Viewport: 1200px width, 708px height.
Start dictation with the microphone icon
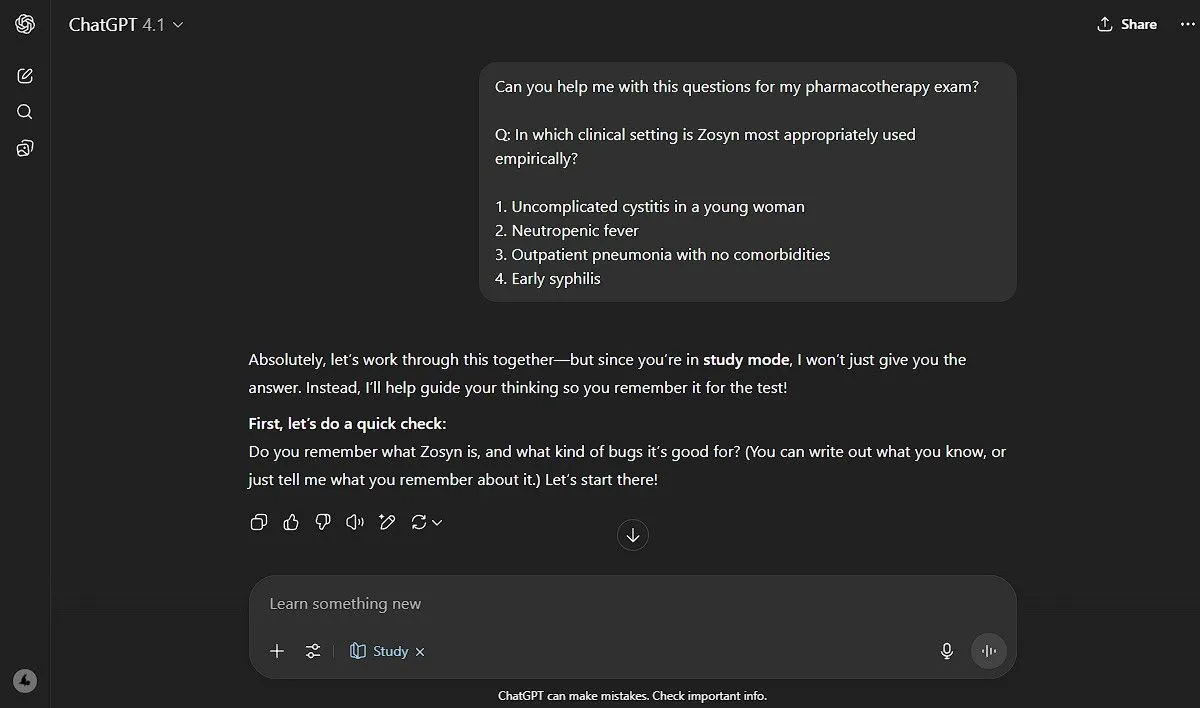(x=947, y=651)
